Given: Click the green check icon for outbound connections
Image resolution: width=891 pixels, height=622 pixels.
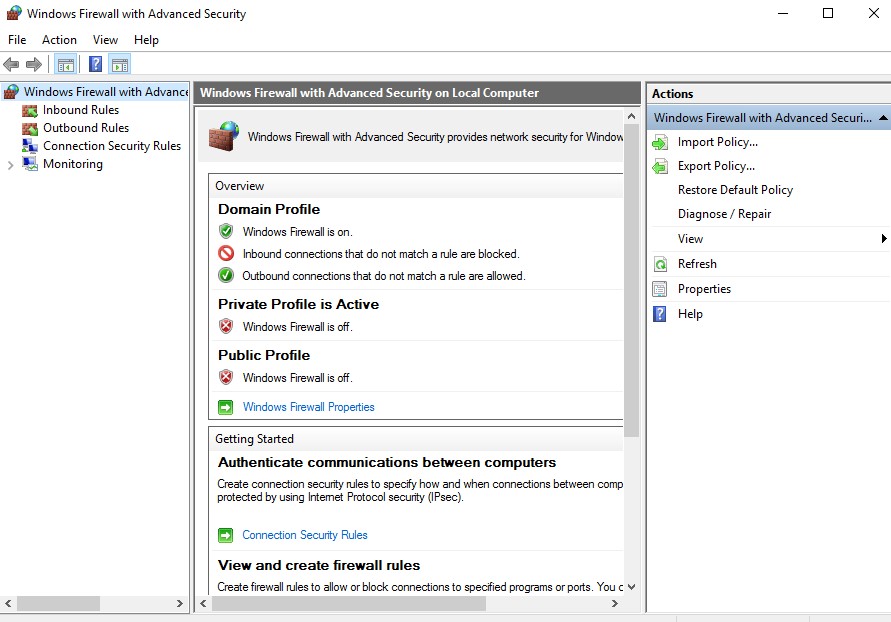Looking at the screenshot, I should click(x=226, y=275).
